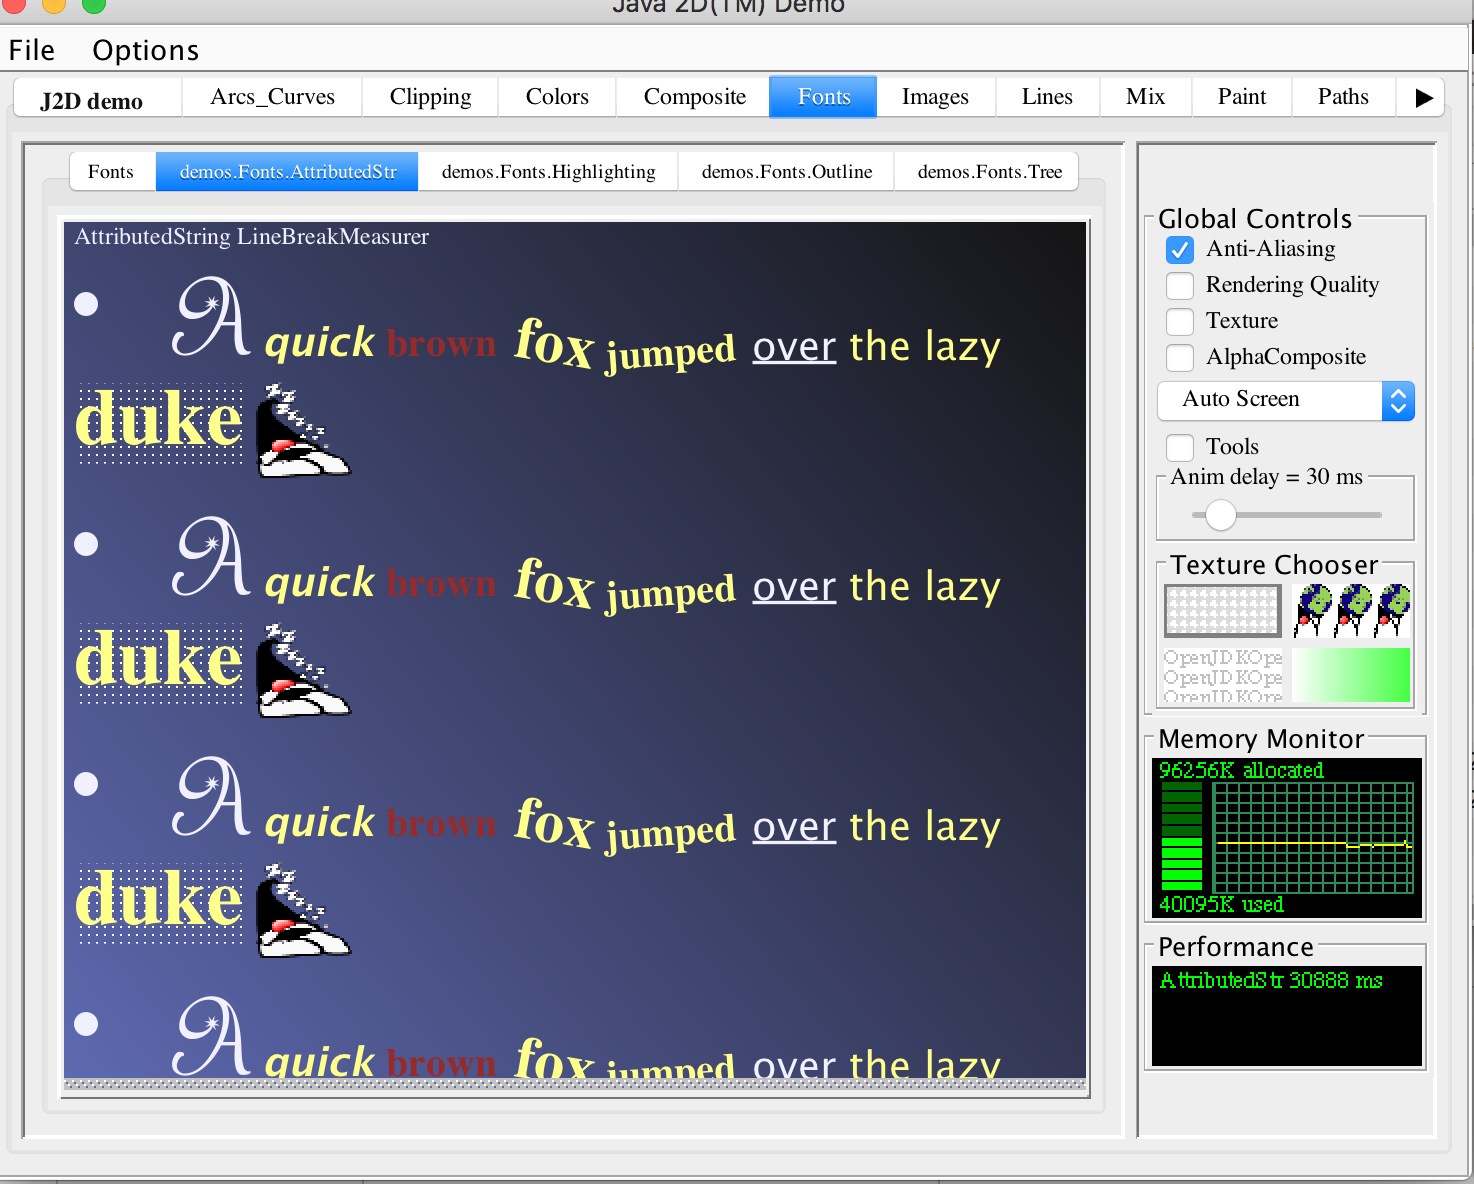Viewport: 1474px width, 1184px height.
Task: Click the red window close button
Action: pos(13,4)
